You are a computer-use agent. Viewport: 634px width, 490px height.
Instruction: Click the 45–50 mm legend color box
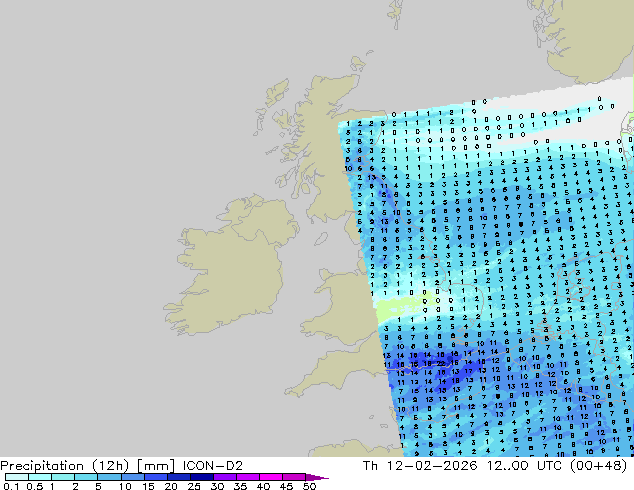tap(294, 477)
